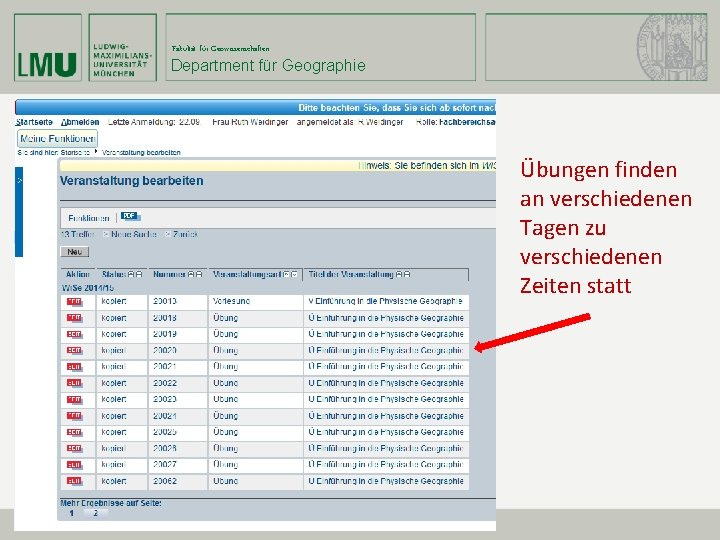Viewport: 720px width, 540px height.
Task: Sort Status column ascending
Action: point(131,274)
